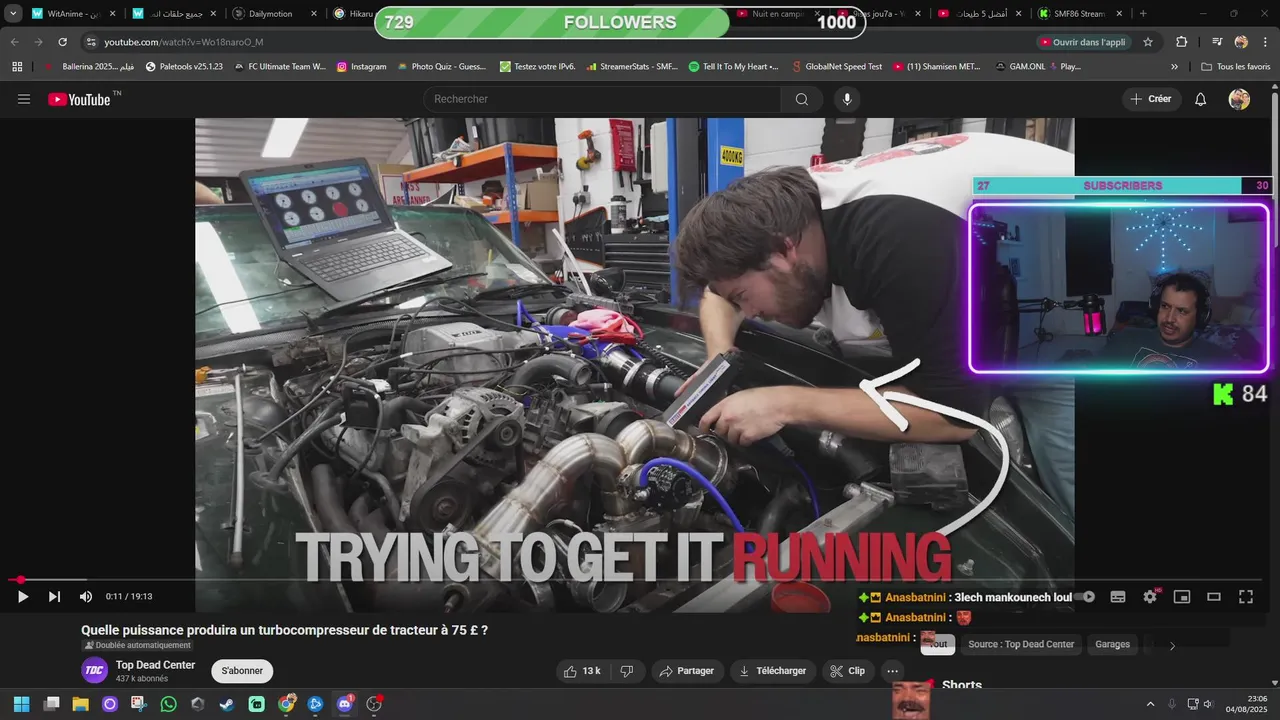1280x720 pixels.
Task: Subscribe with S'abonner button
Action: (x=242, y=671)
